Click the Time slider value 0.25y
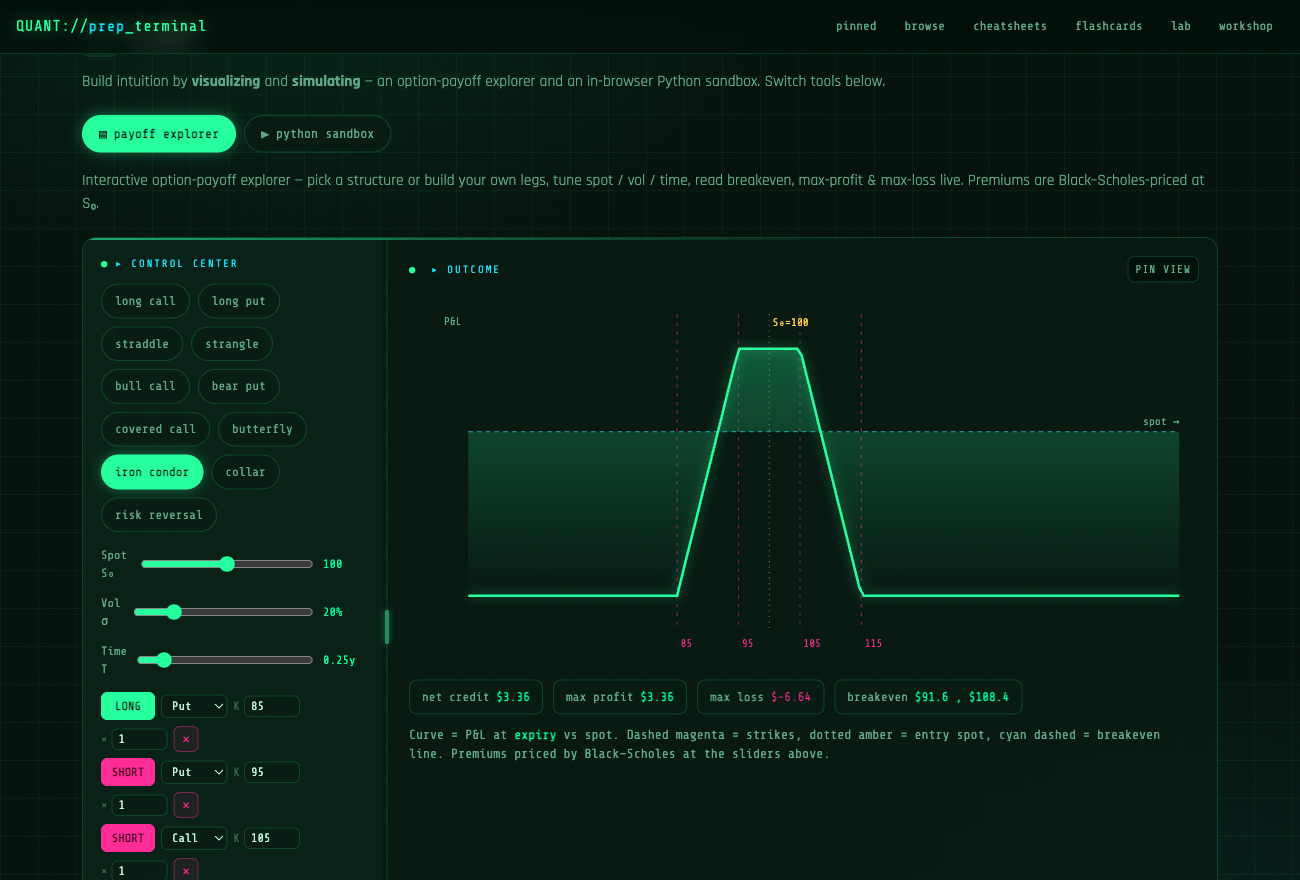 tap(339, 660)
